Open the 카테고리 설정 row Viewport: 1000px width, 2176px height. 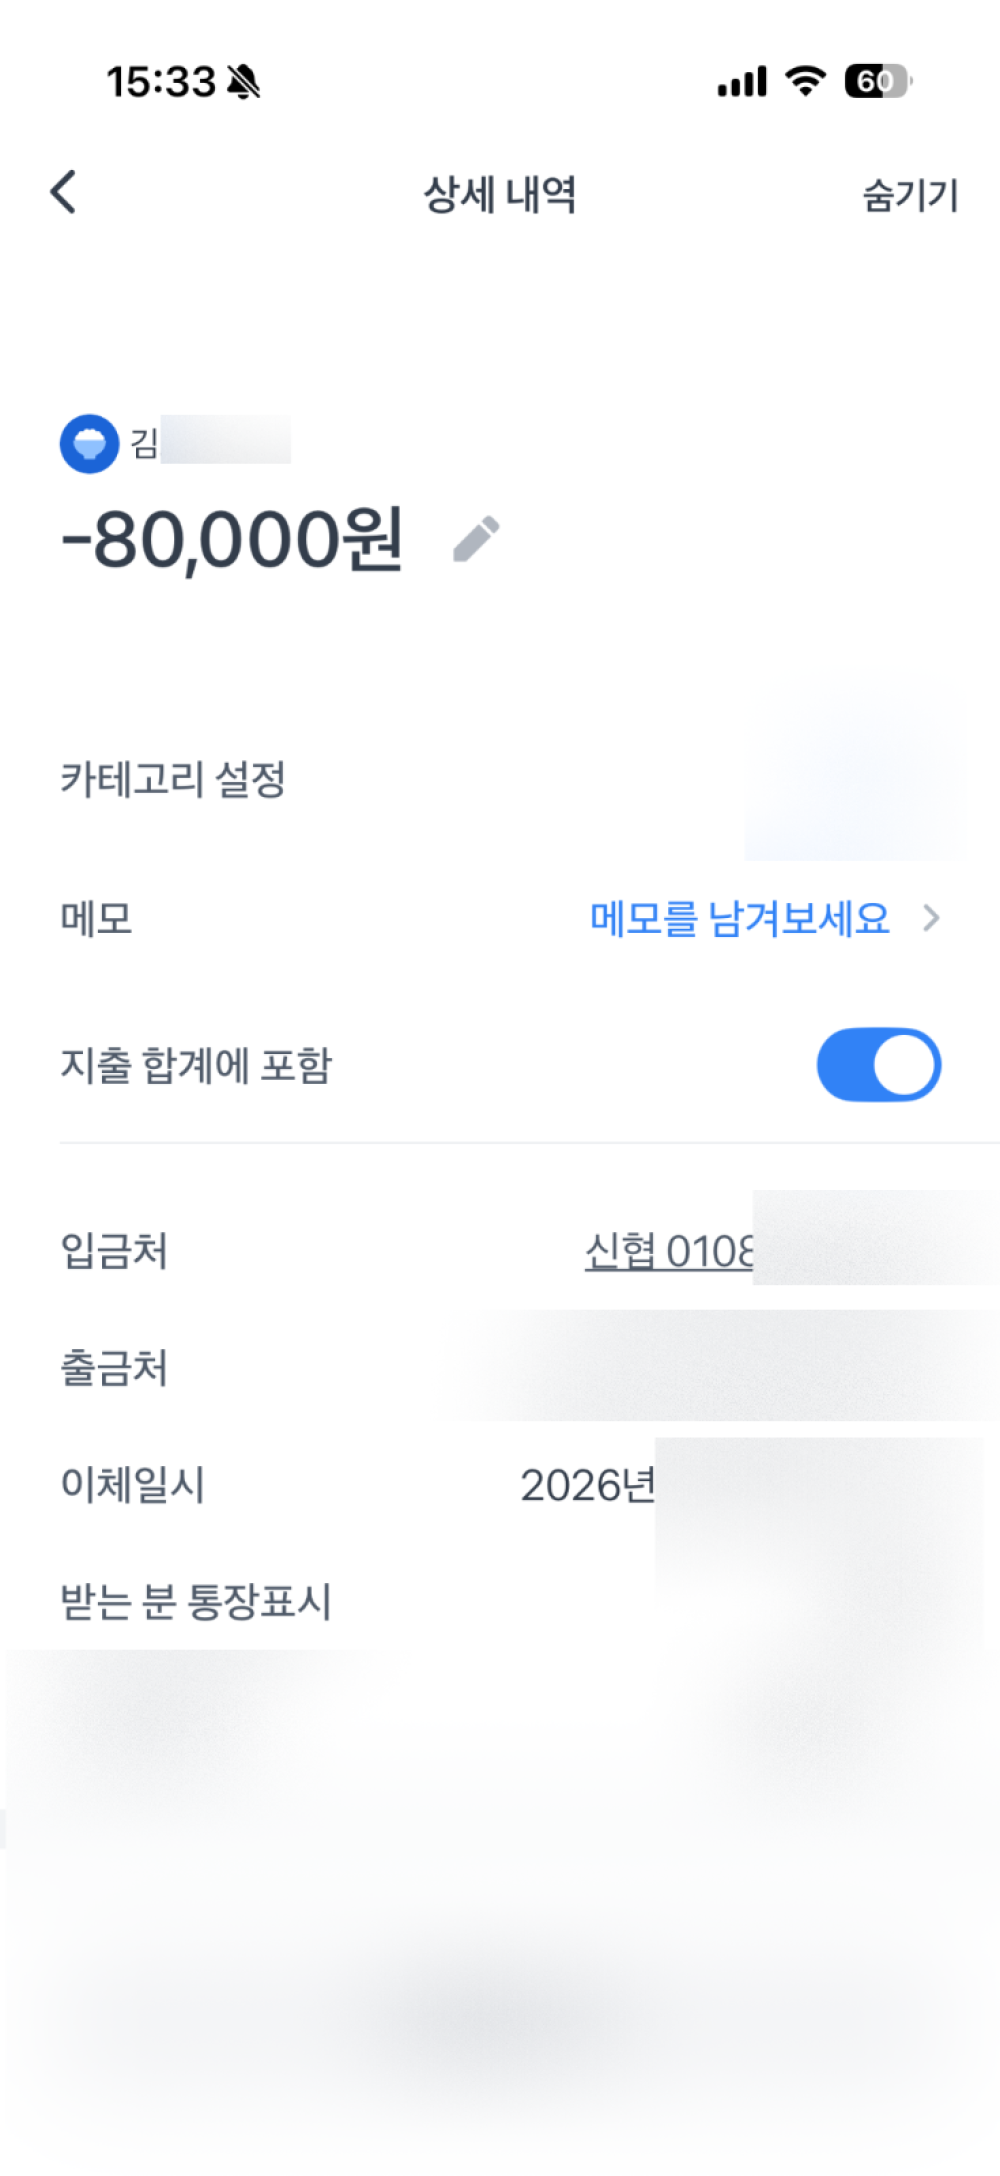[174, 779]
